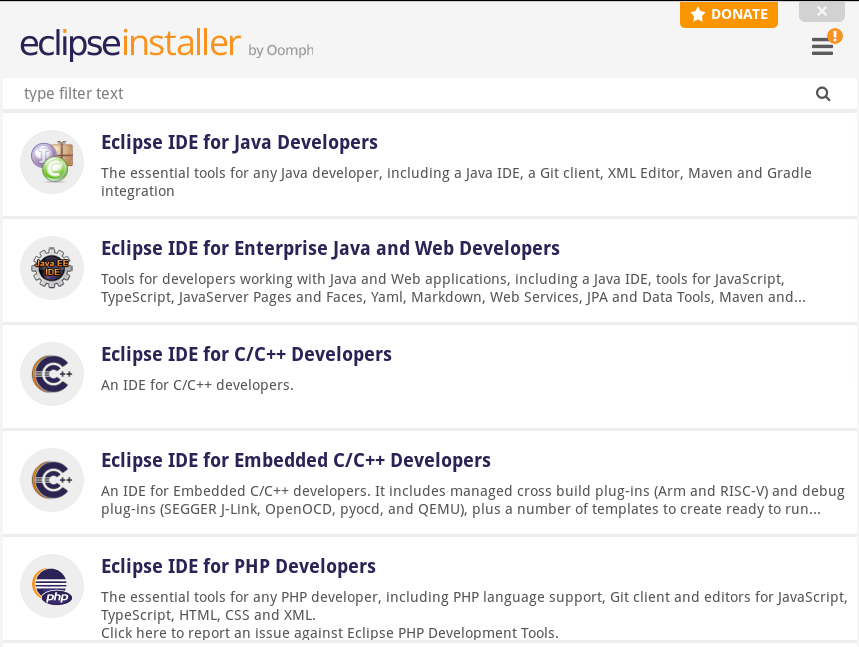Screen dimensions: 859x647
Task: Click the C/C++ Developers package icon
Action: click(52, 374)
